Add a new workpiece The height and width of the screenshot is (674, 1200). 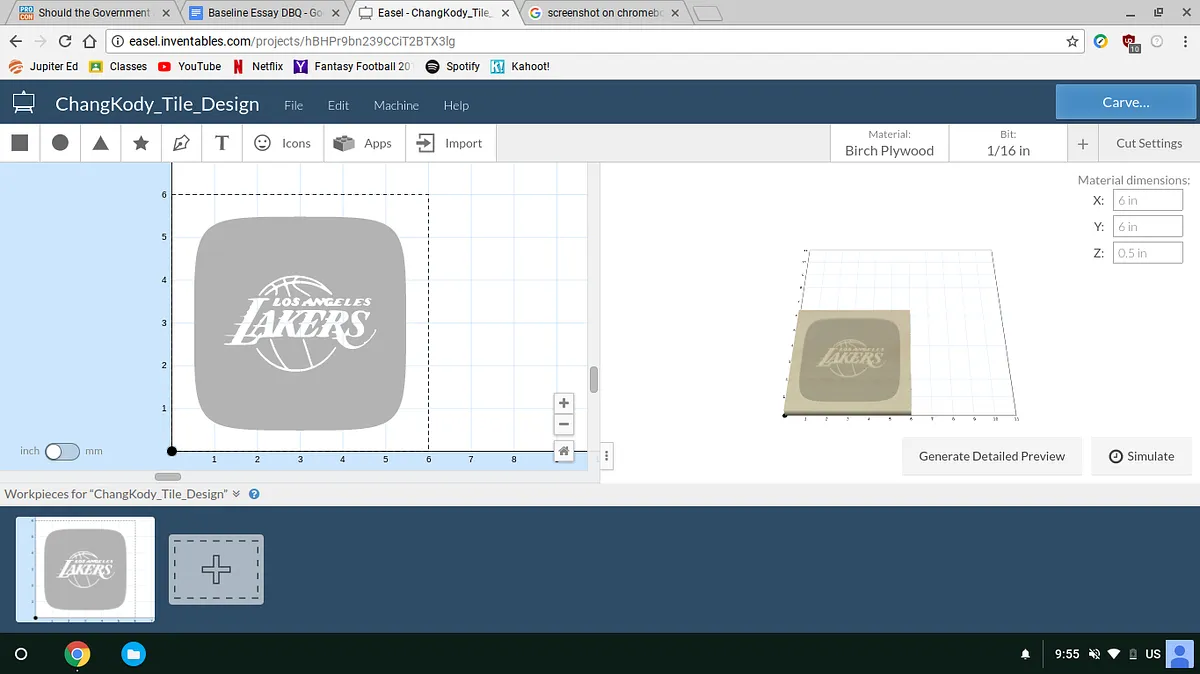click(216, 569)
